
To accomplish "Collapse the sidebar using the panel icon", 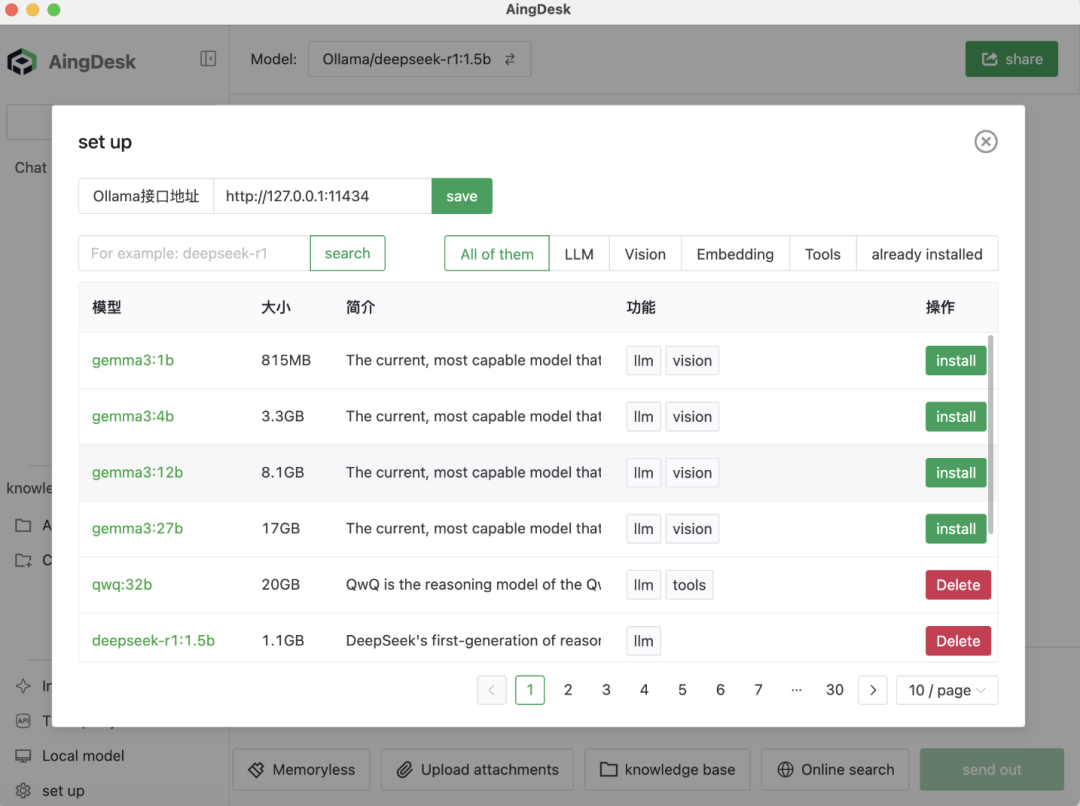I will tap(208, 59).
